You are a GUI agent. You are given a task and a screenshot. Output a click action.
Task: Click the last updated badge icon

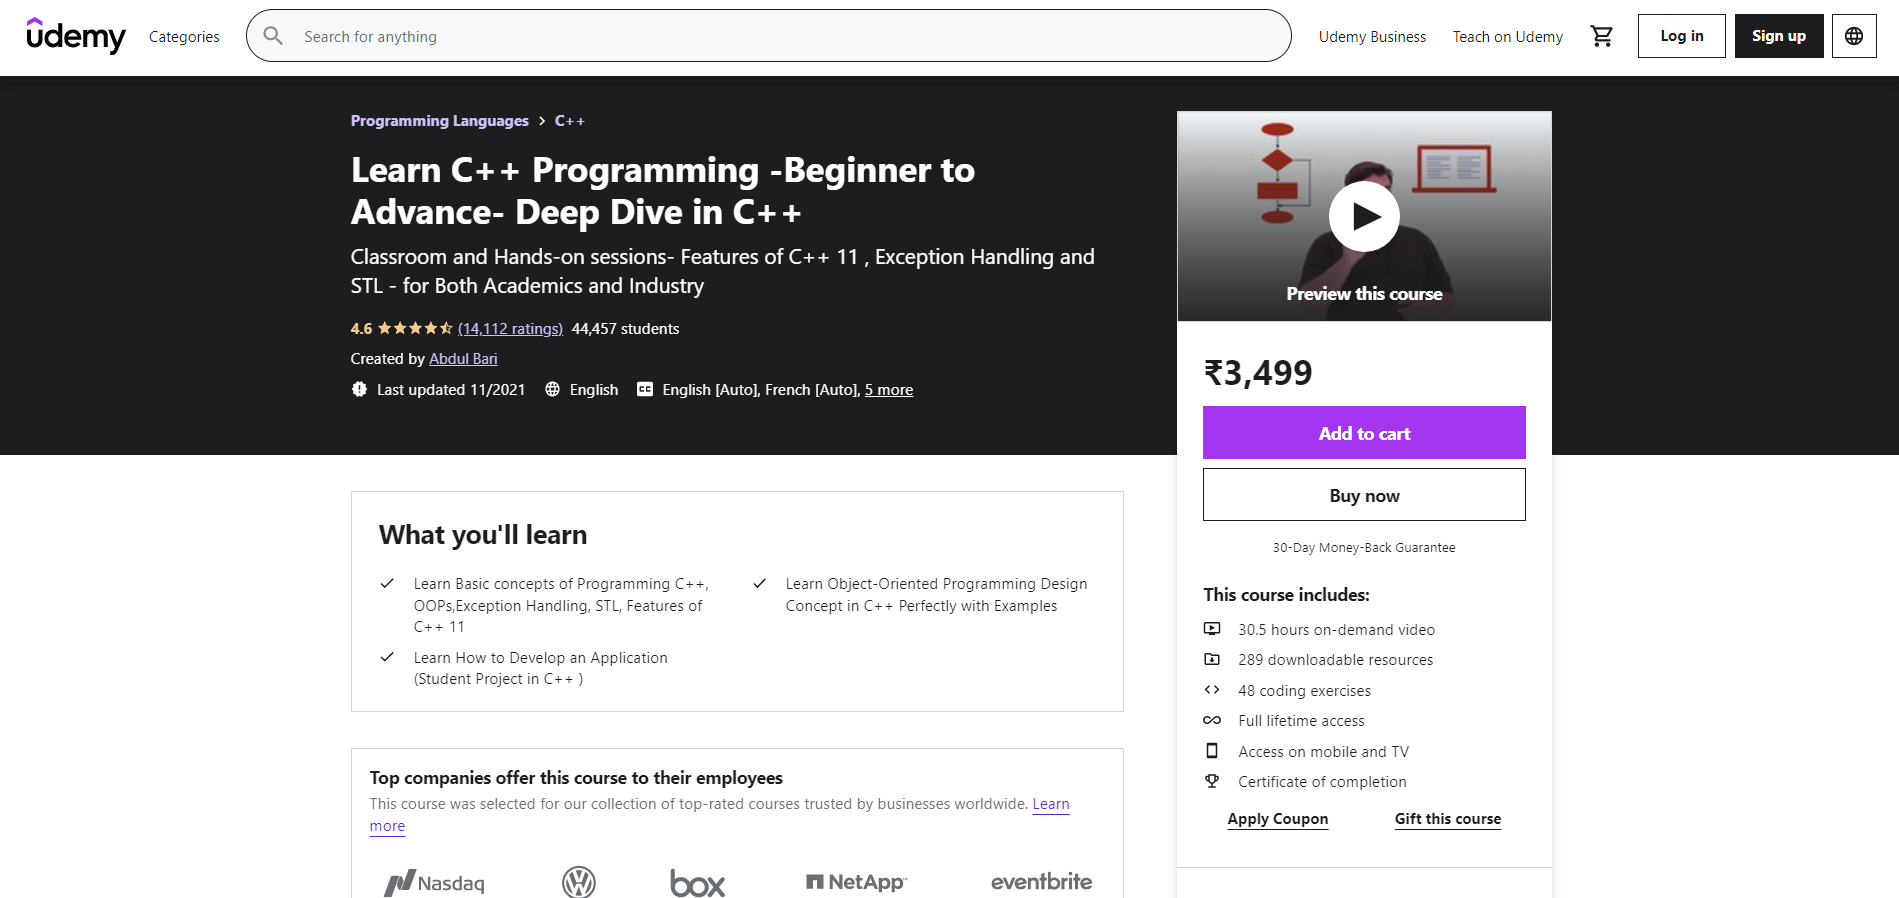coord(359,389)
